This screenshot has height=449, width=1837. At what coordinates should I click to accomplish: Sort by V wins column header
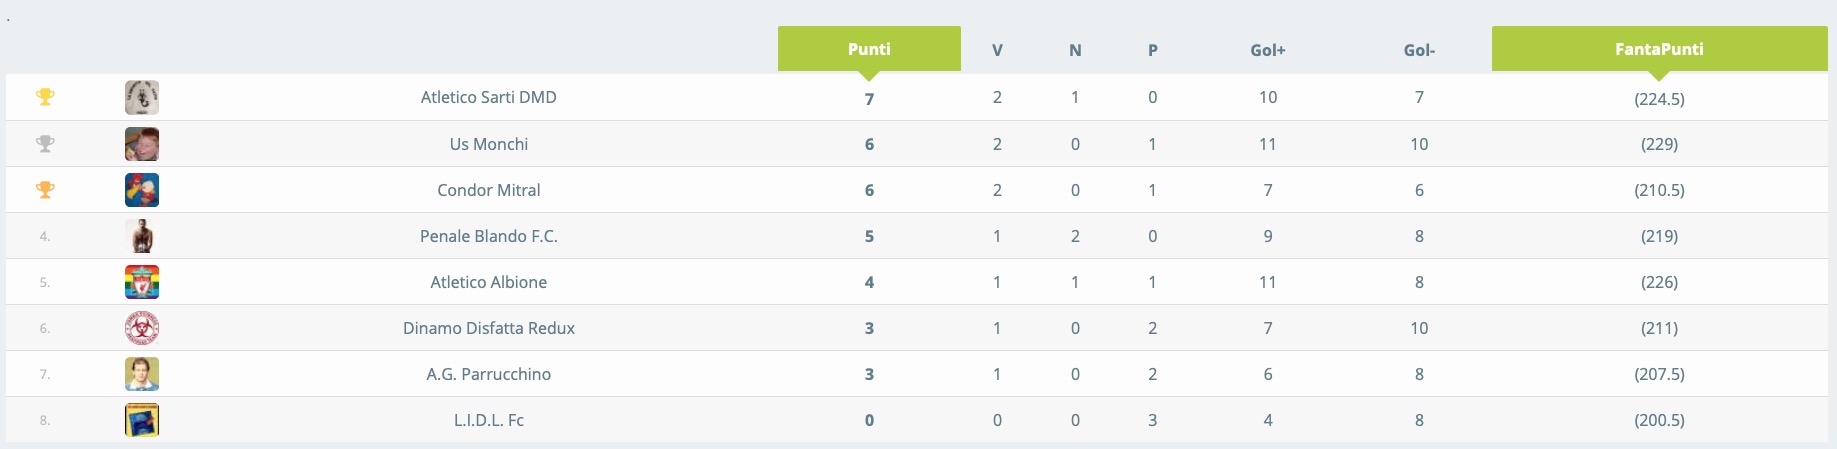(x=997, y=50)
